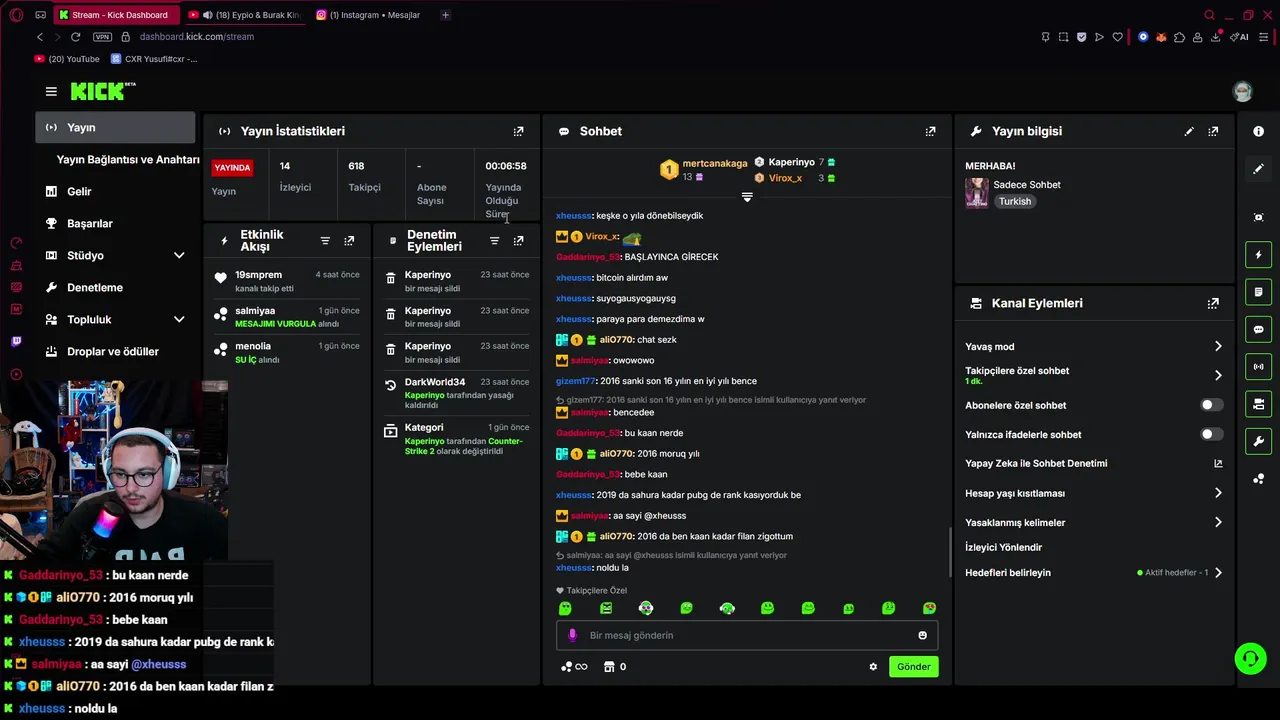Viewport: 1280px width, 720px height.
Task: Open chat settings gear near Gönder
Action: 873,667
